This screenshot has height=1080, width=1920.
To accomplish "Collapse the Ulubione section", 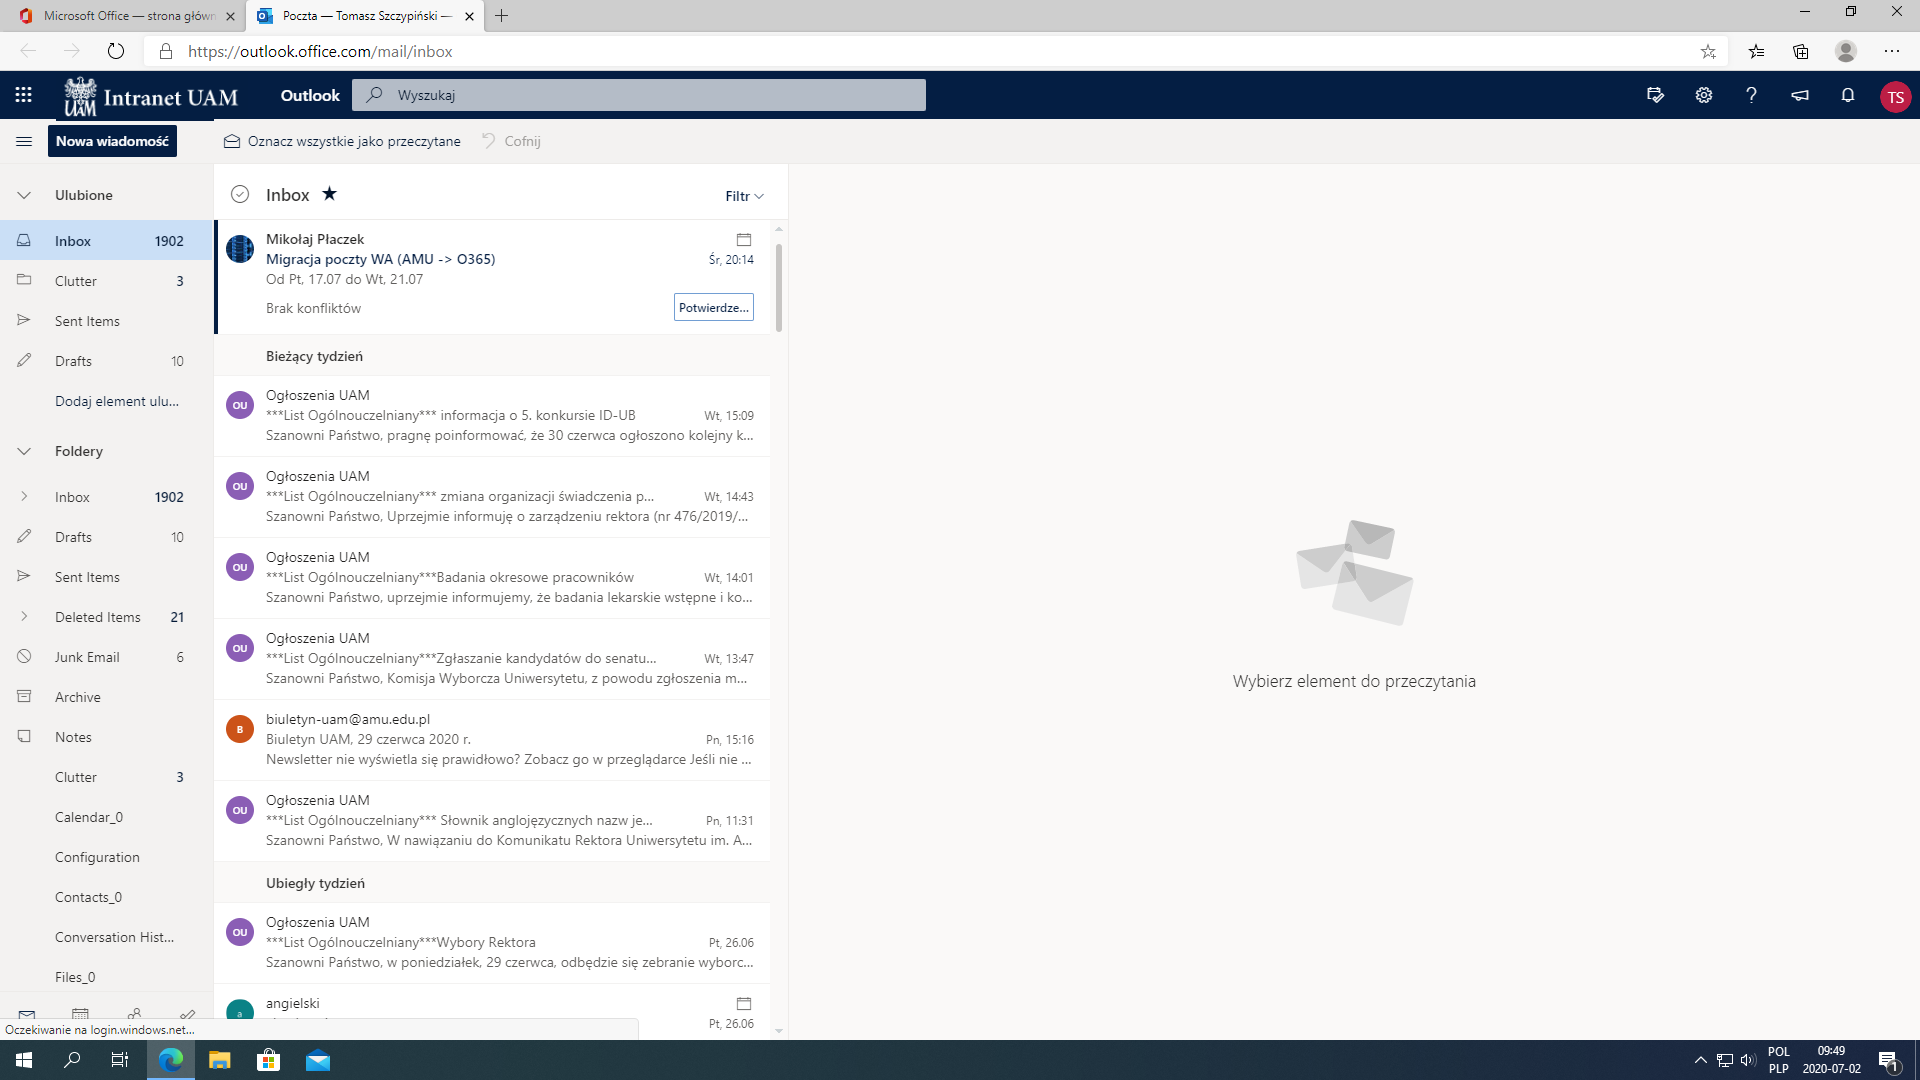I will click(24, 195).
